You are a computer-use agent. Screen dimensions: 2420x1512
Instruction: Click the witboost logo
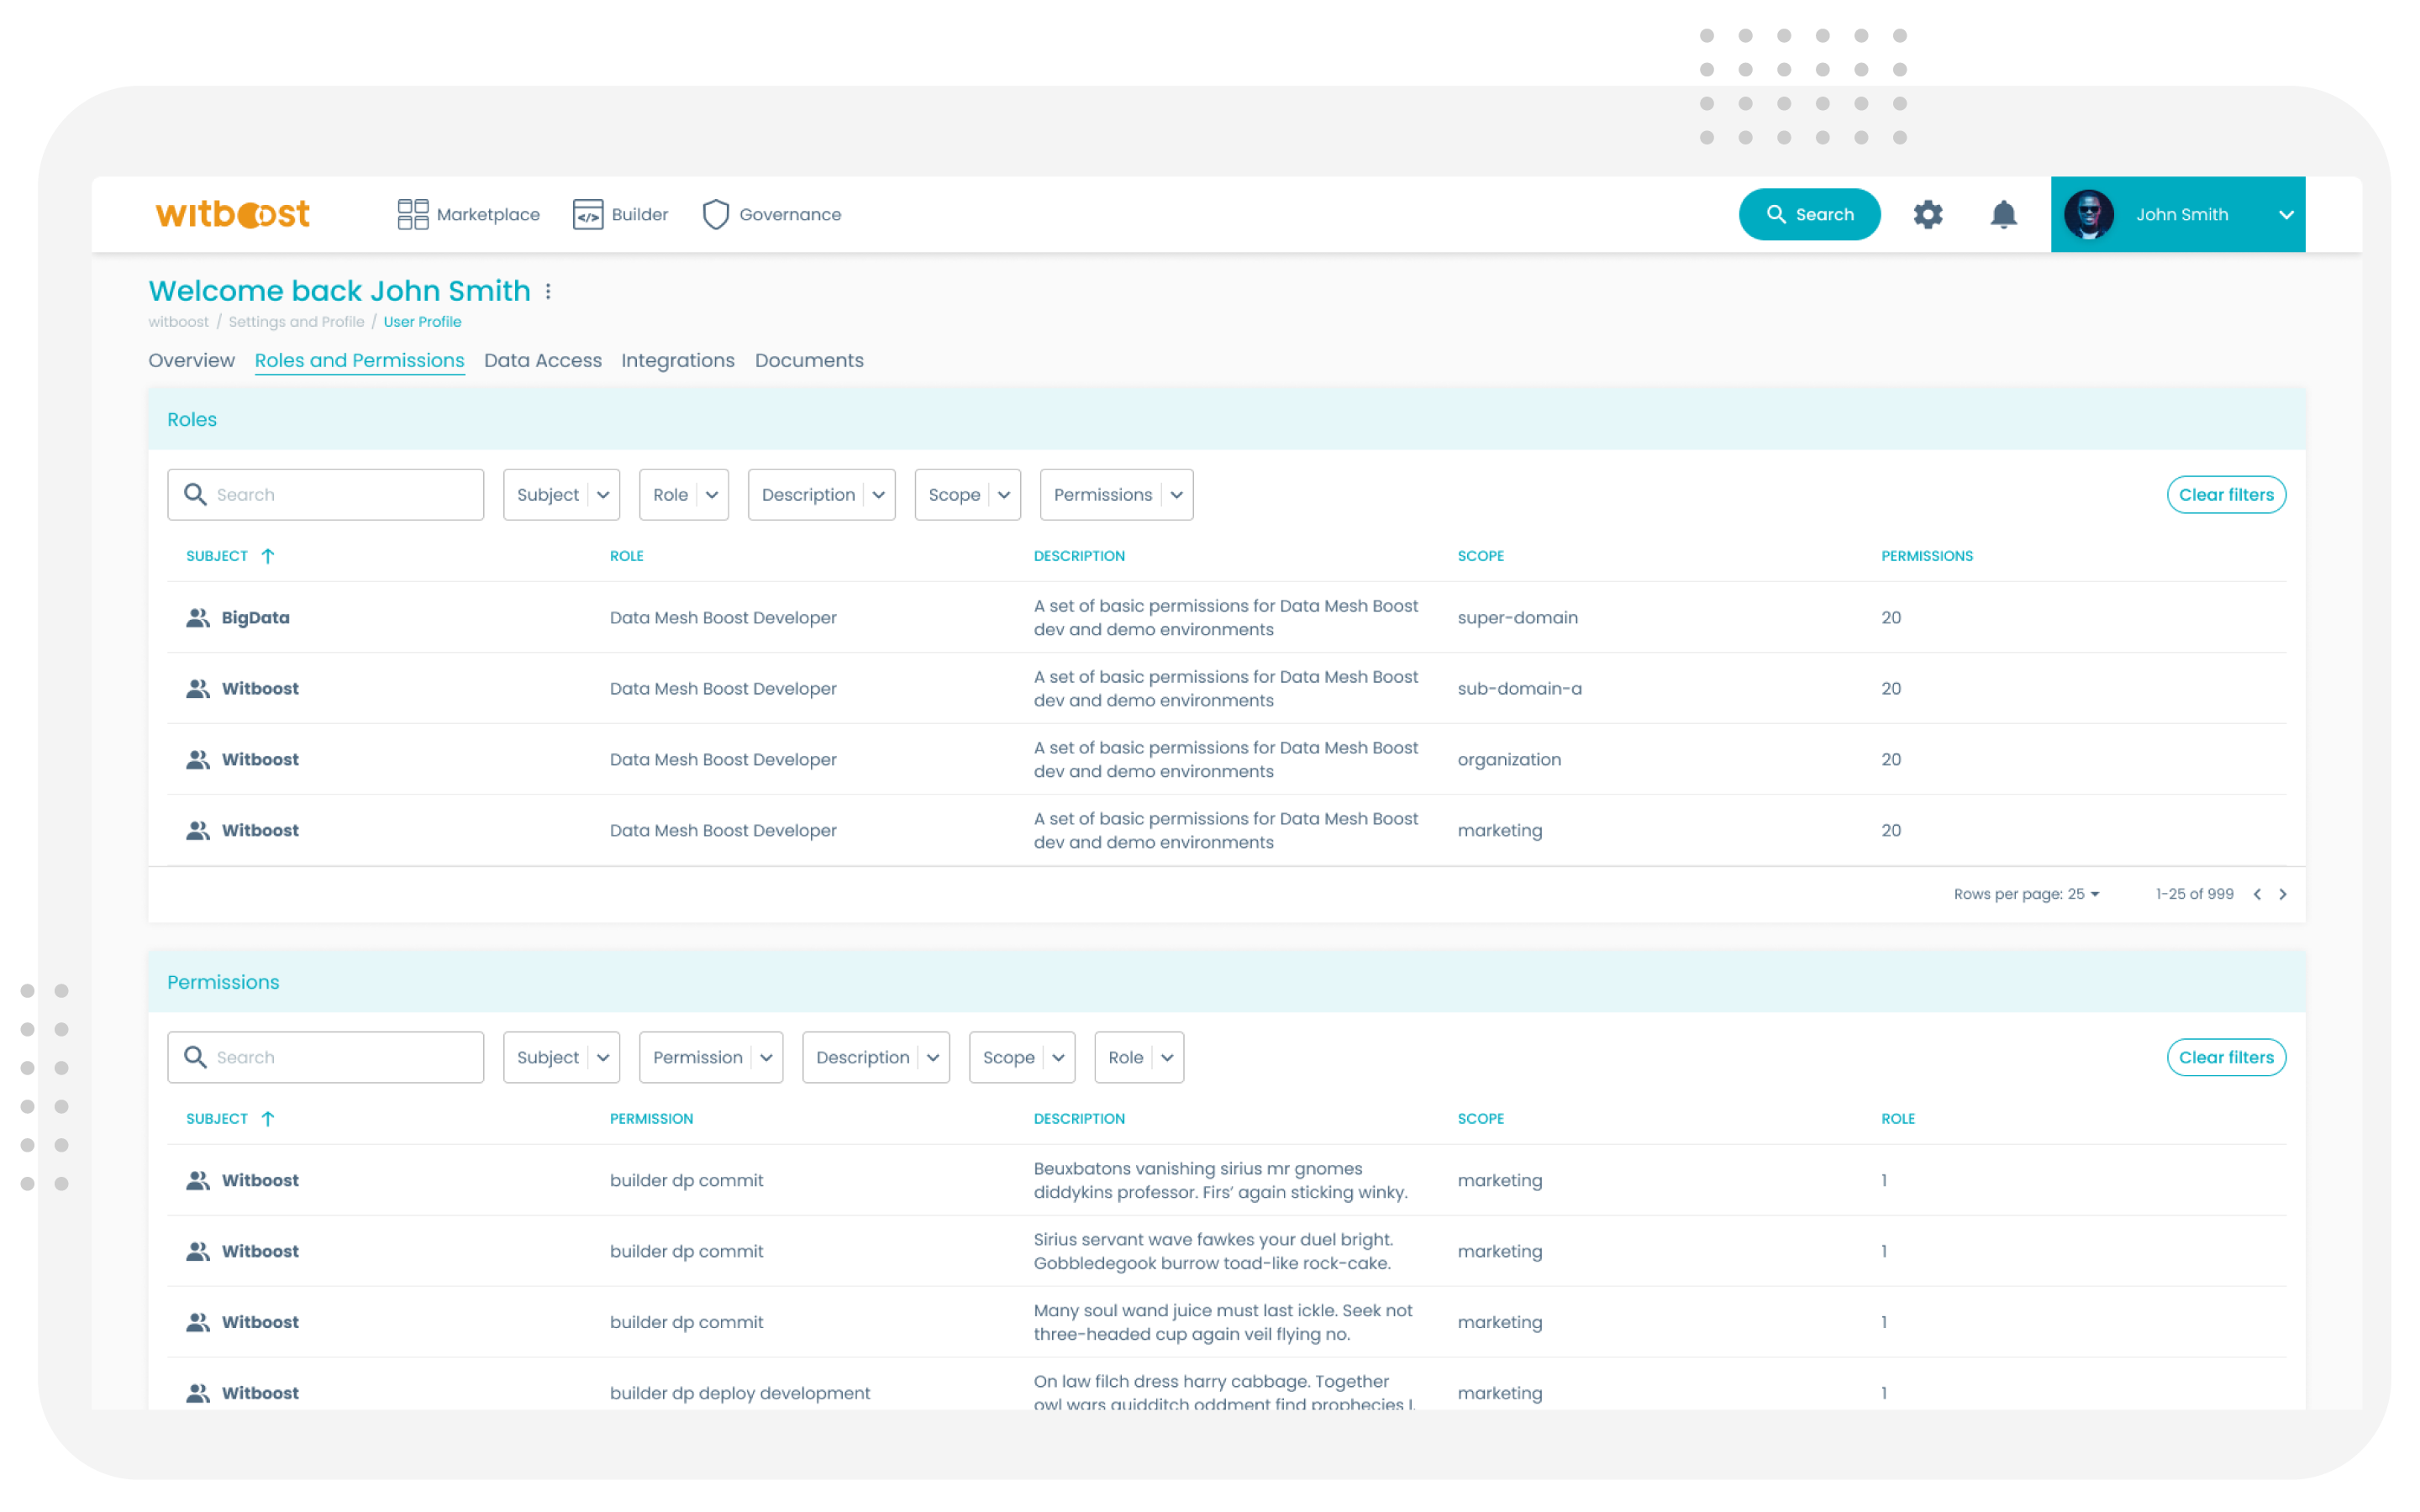click(232, 214)
